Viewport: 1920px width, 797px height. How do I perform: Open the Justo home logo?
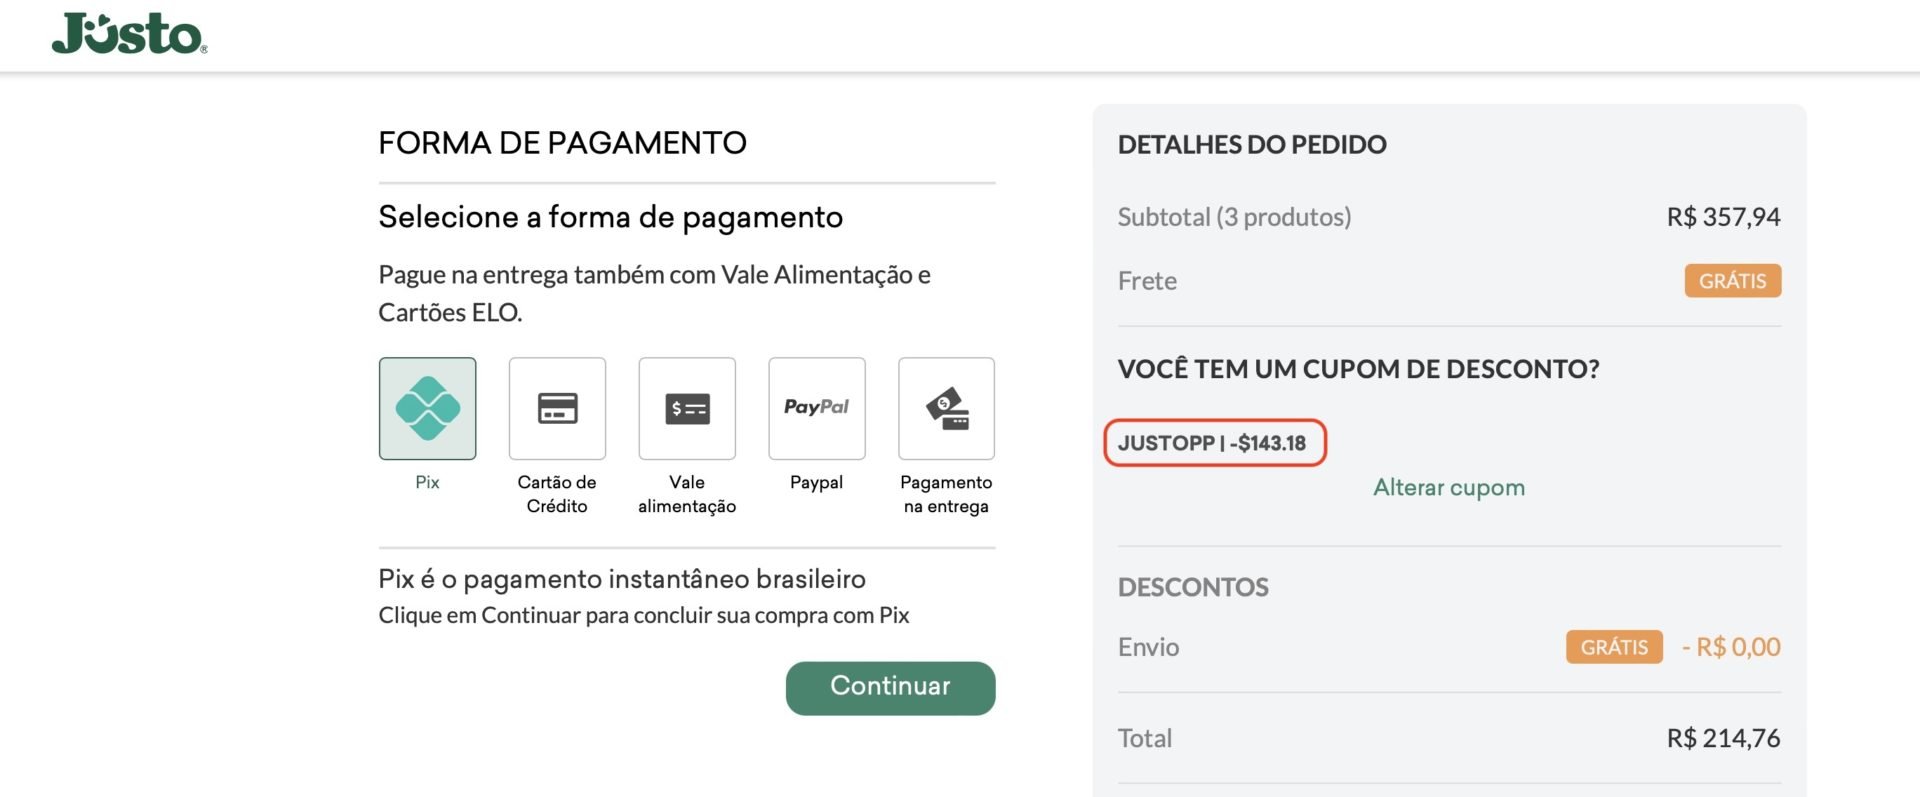129,33
